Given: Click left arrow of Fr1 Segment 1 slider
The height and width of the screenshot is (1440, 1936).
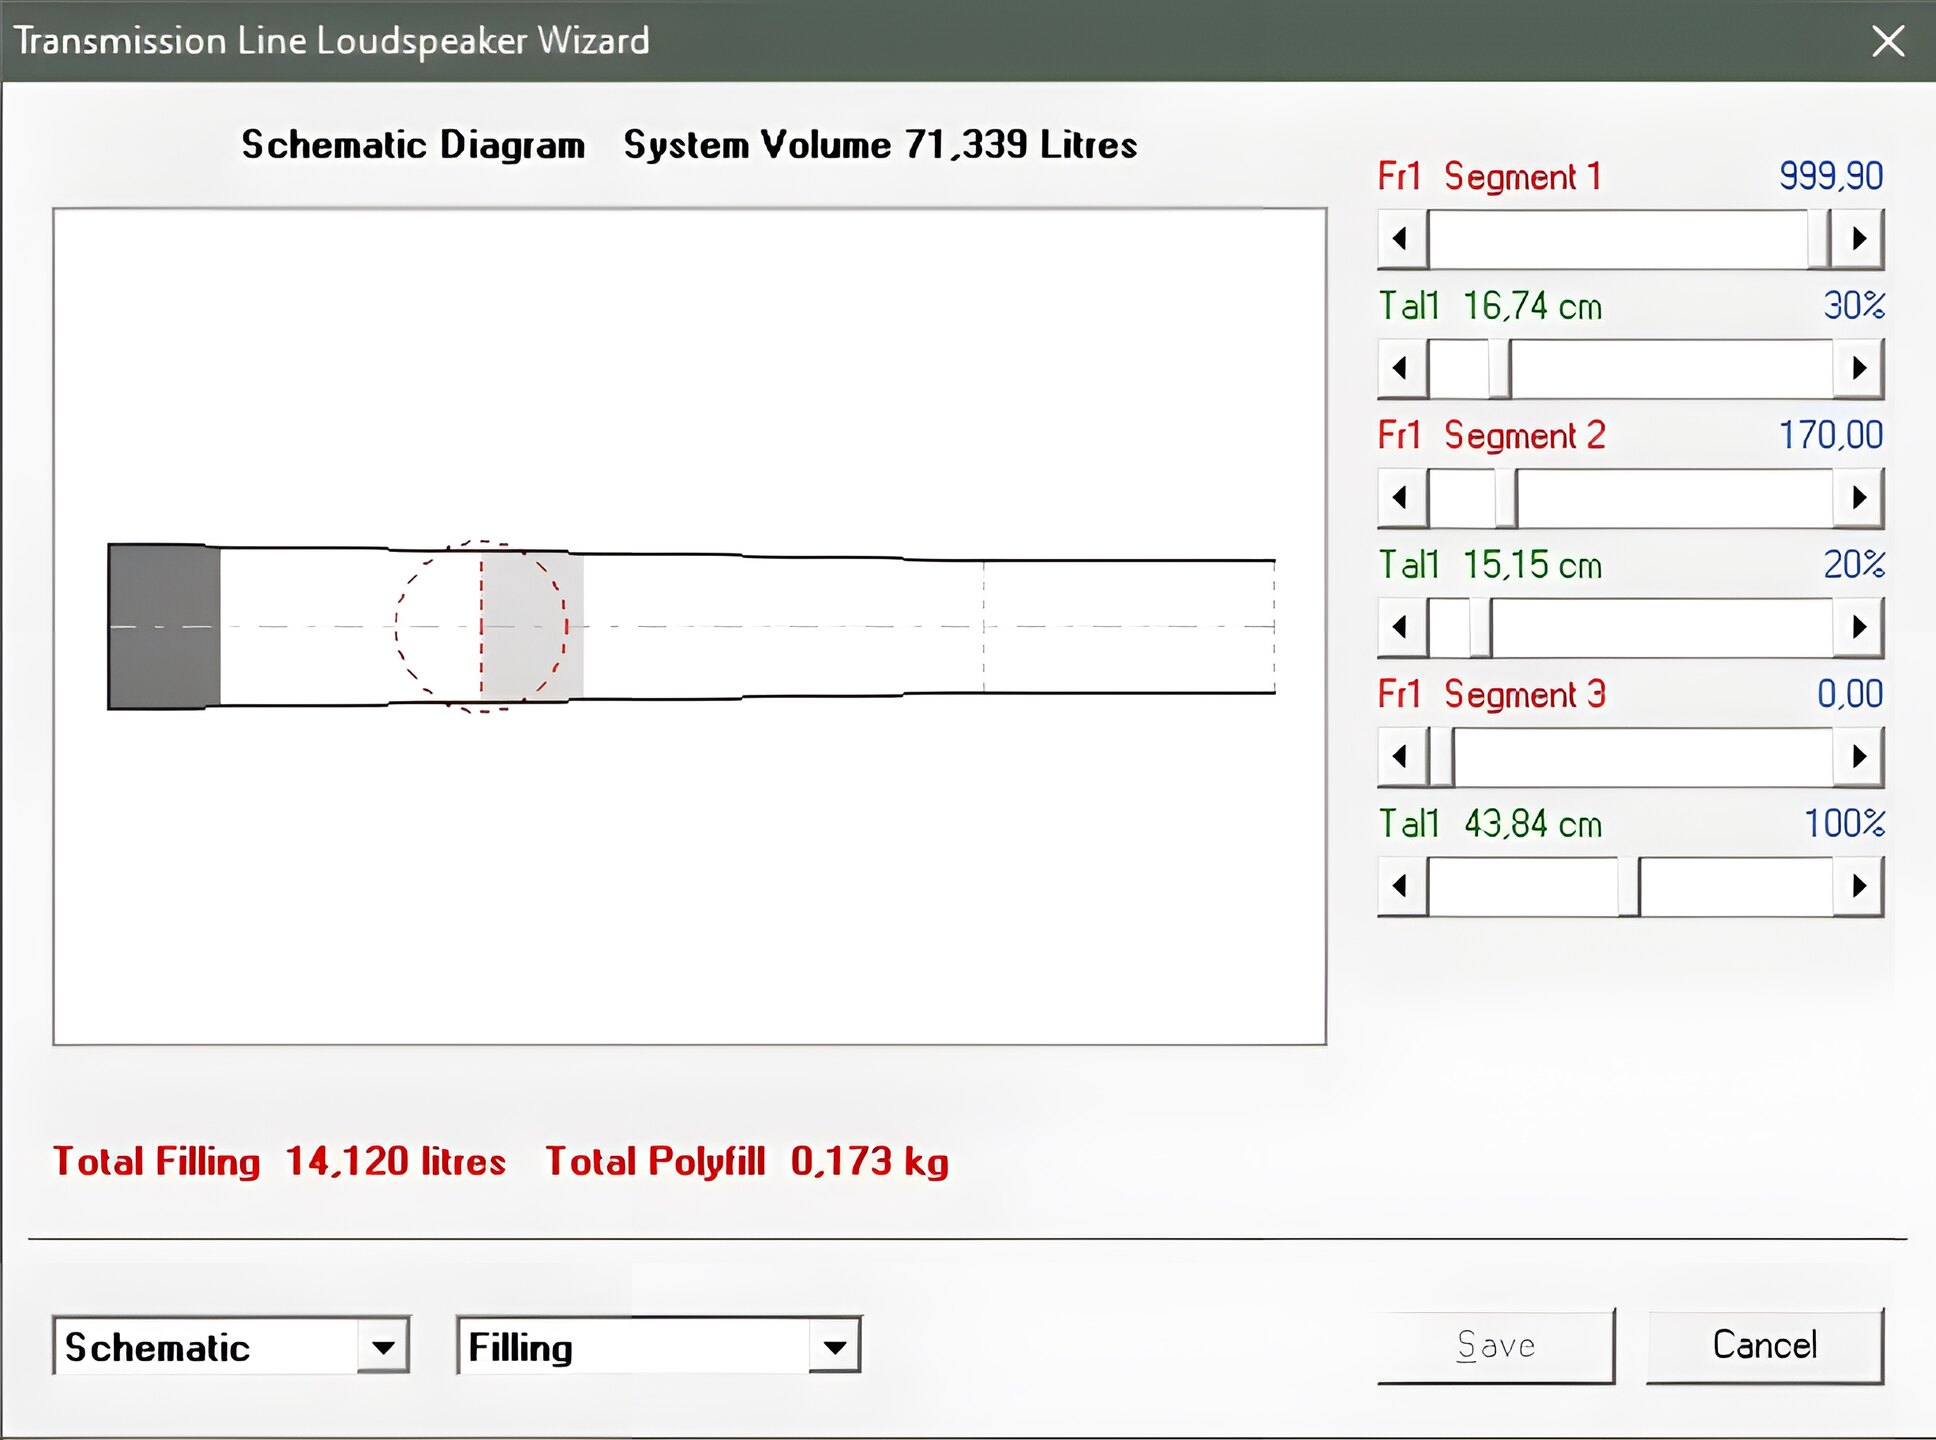Looking at the screenshot, I should tap(1401, 239).
